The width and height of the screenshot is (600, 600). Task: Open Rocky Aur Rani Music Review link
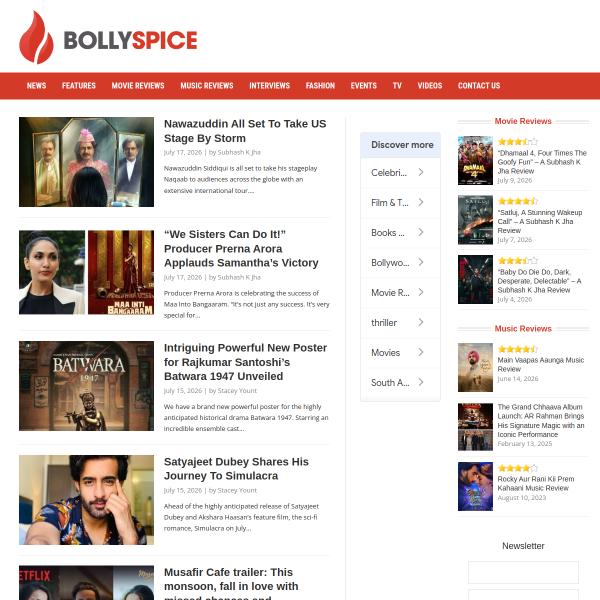(536, 483)
